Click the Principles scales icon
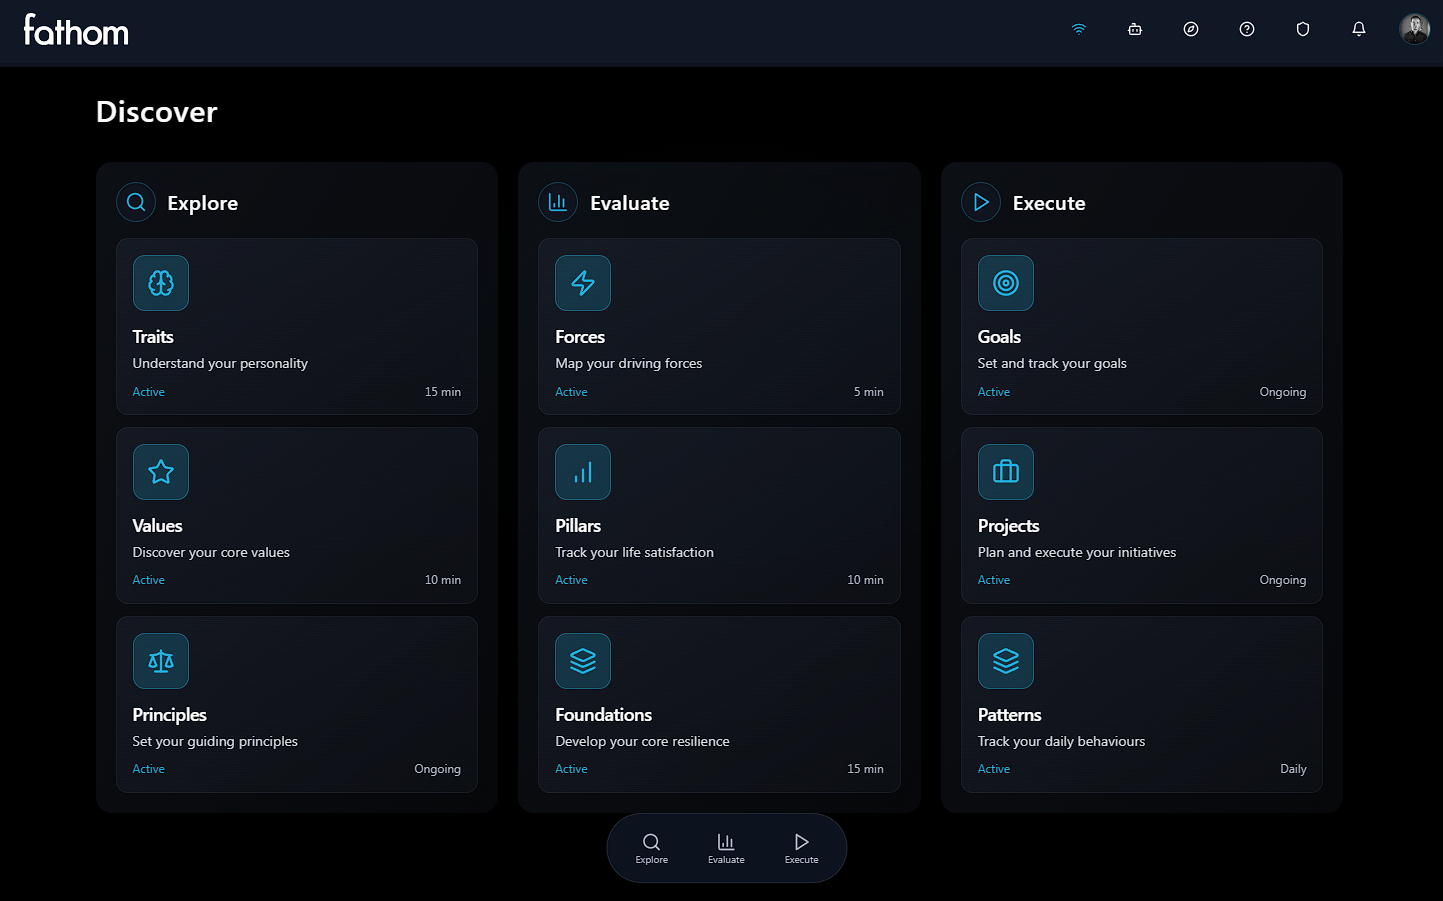 pyautogui.click(x=161, y=660)
